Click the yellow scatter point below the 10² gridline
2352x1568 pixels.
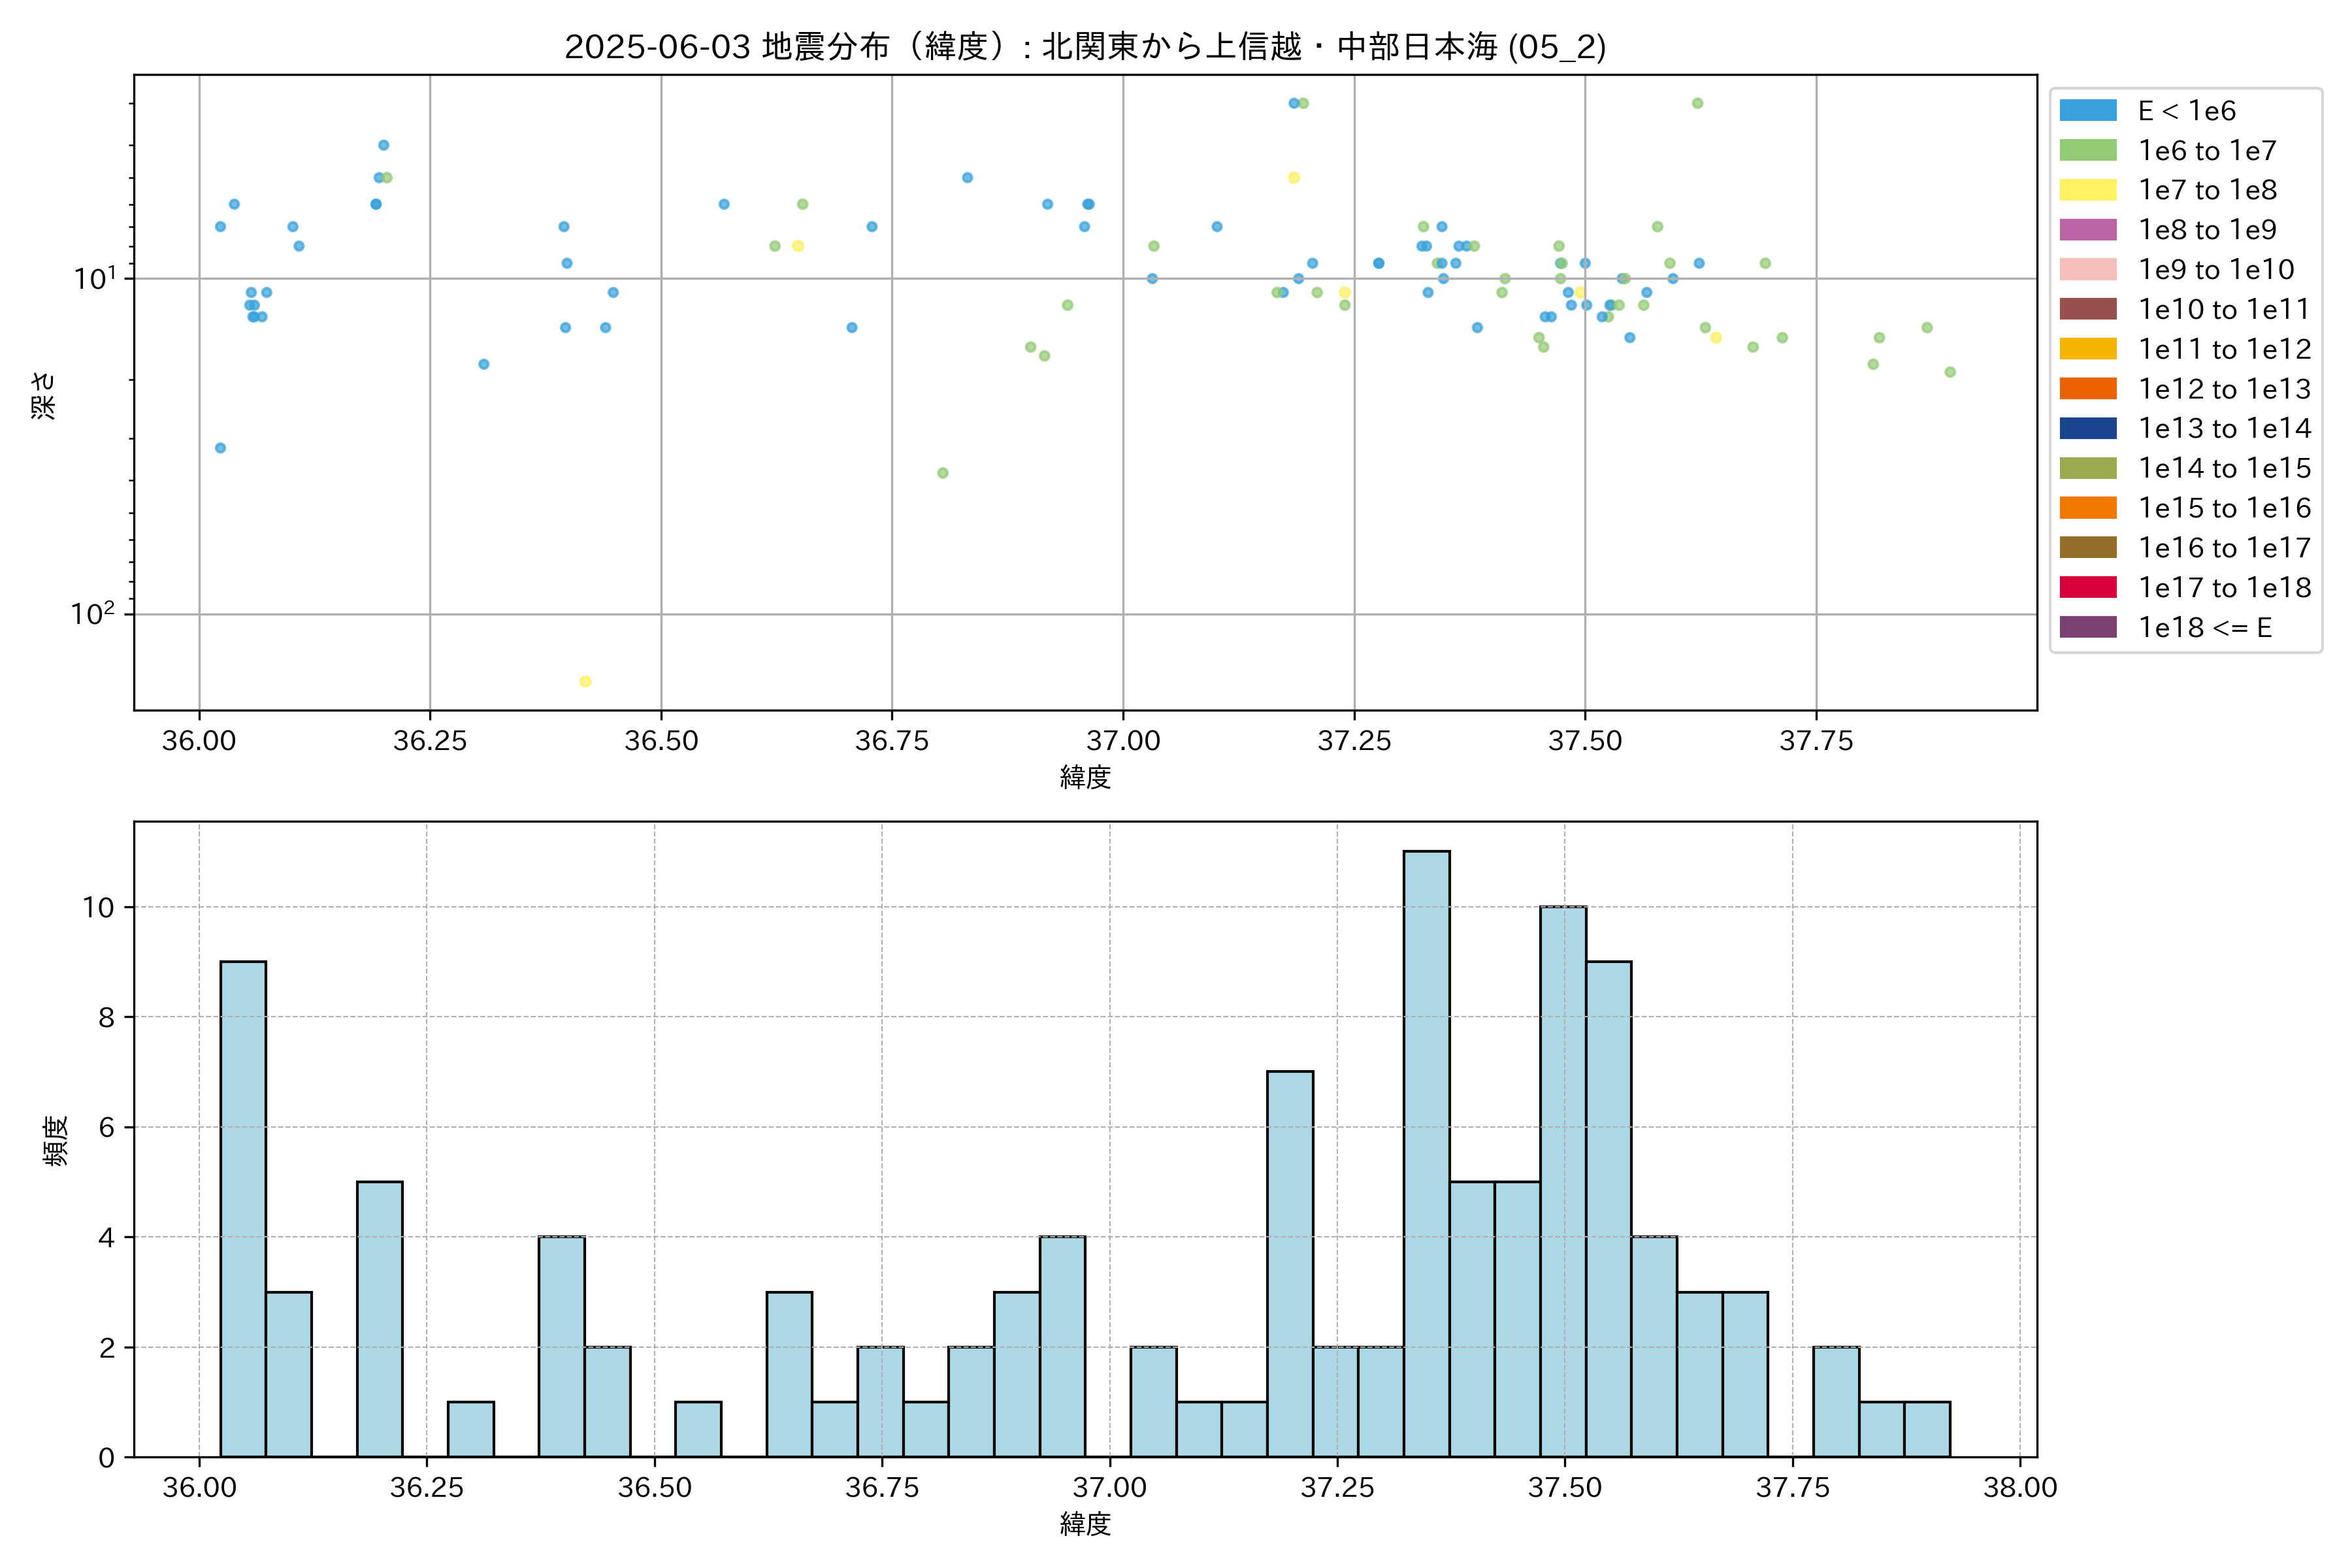pyautogui.click(x=585, y=682)
